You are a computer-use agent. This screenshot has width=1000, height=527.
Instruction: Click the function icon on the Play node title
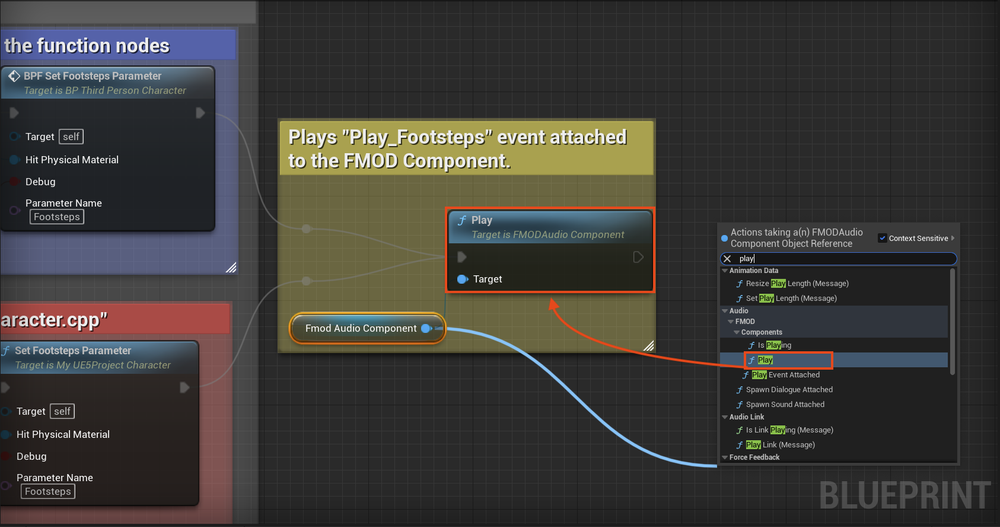tap(462, 220)
